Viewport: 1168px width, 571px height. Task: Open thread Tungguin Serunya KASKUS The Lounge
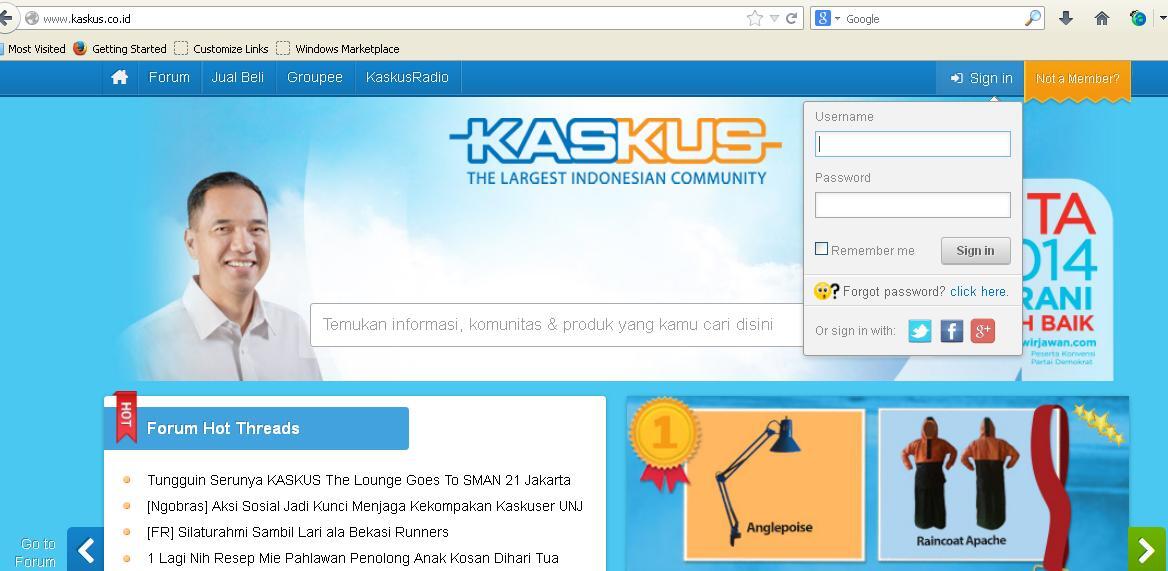coord(359,480)
